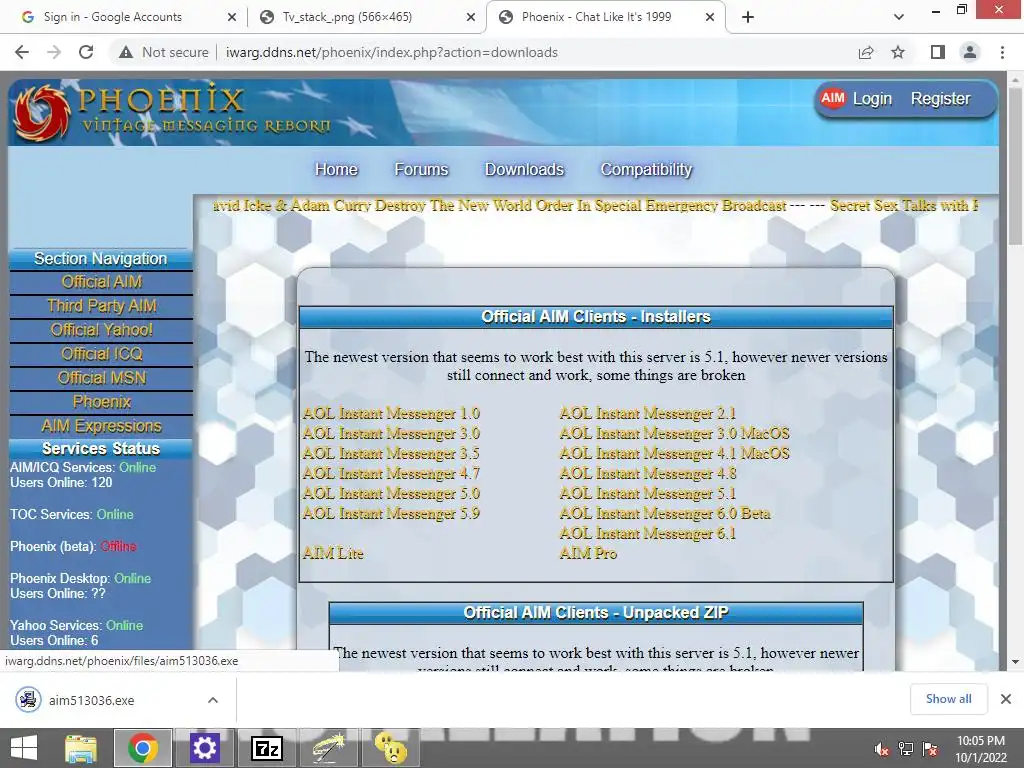Screen dimensions: 1024x768
Task: Open the Home menu item
Action: click(336, 170)
